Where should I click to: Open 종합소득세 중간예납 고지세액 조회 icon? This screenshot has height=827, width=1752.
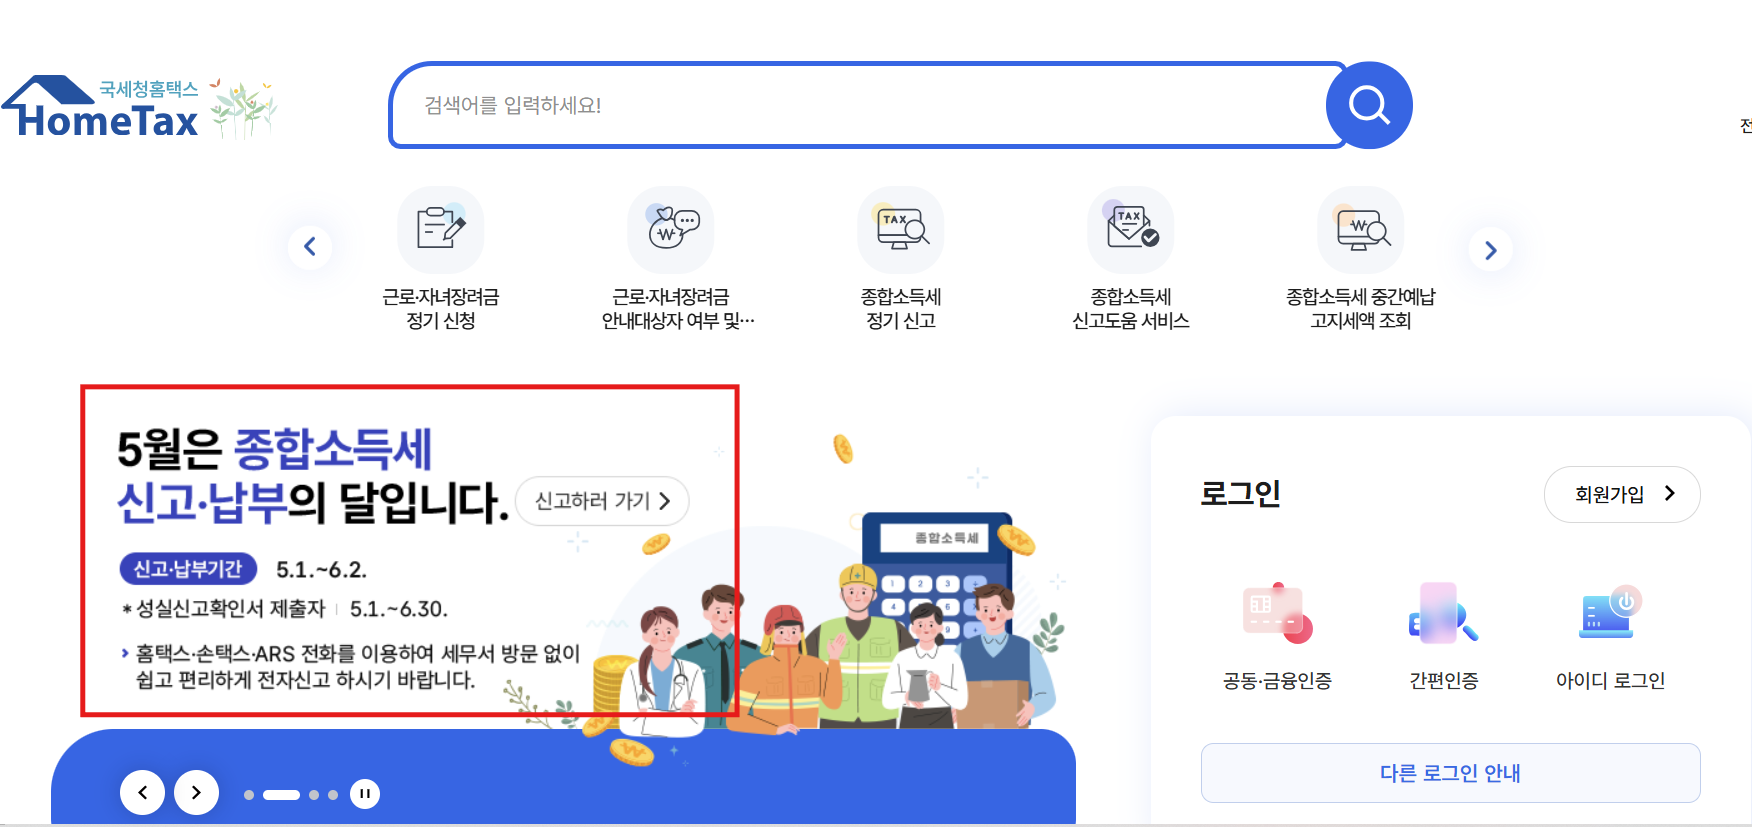click(x=1361, y=230)
